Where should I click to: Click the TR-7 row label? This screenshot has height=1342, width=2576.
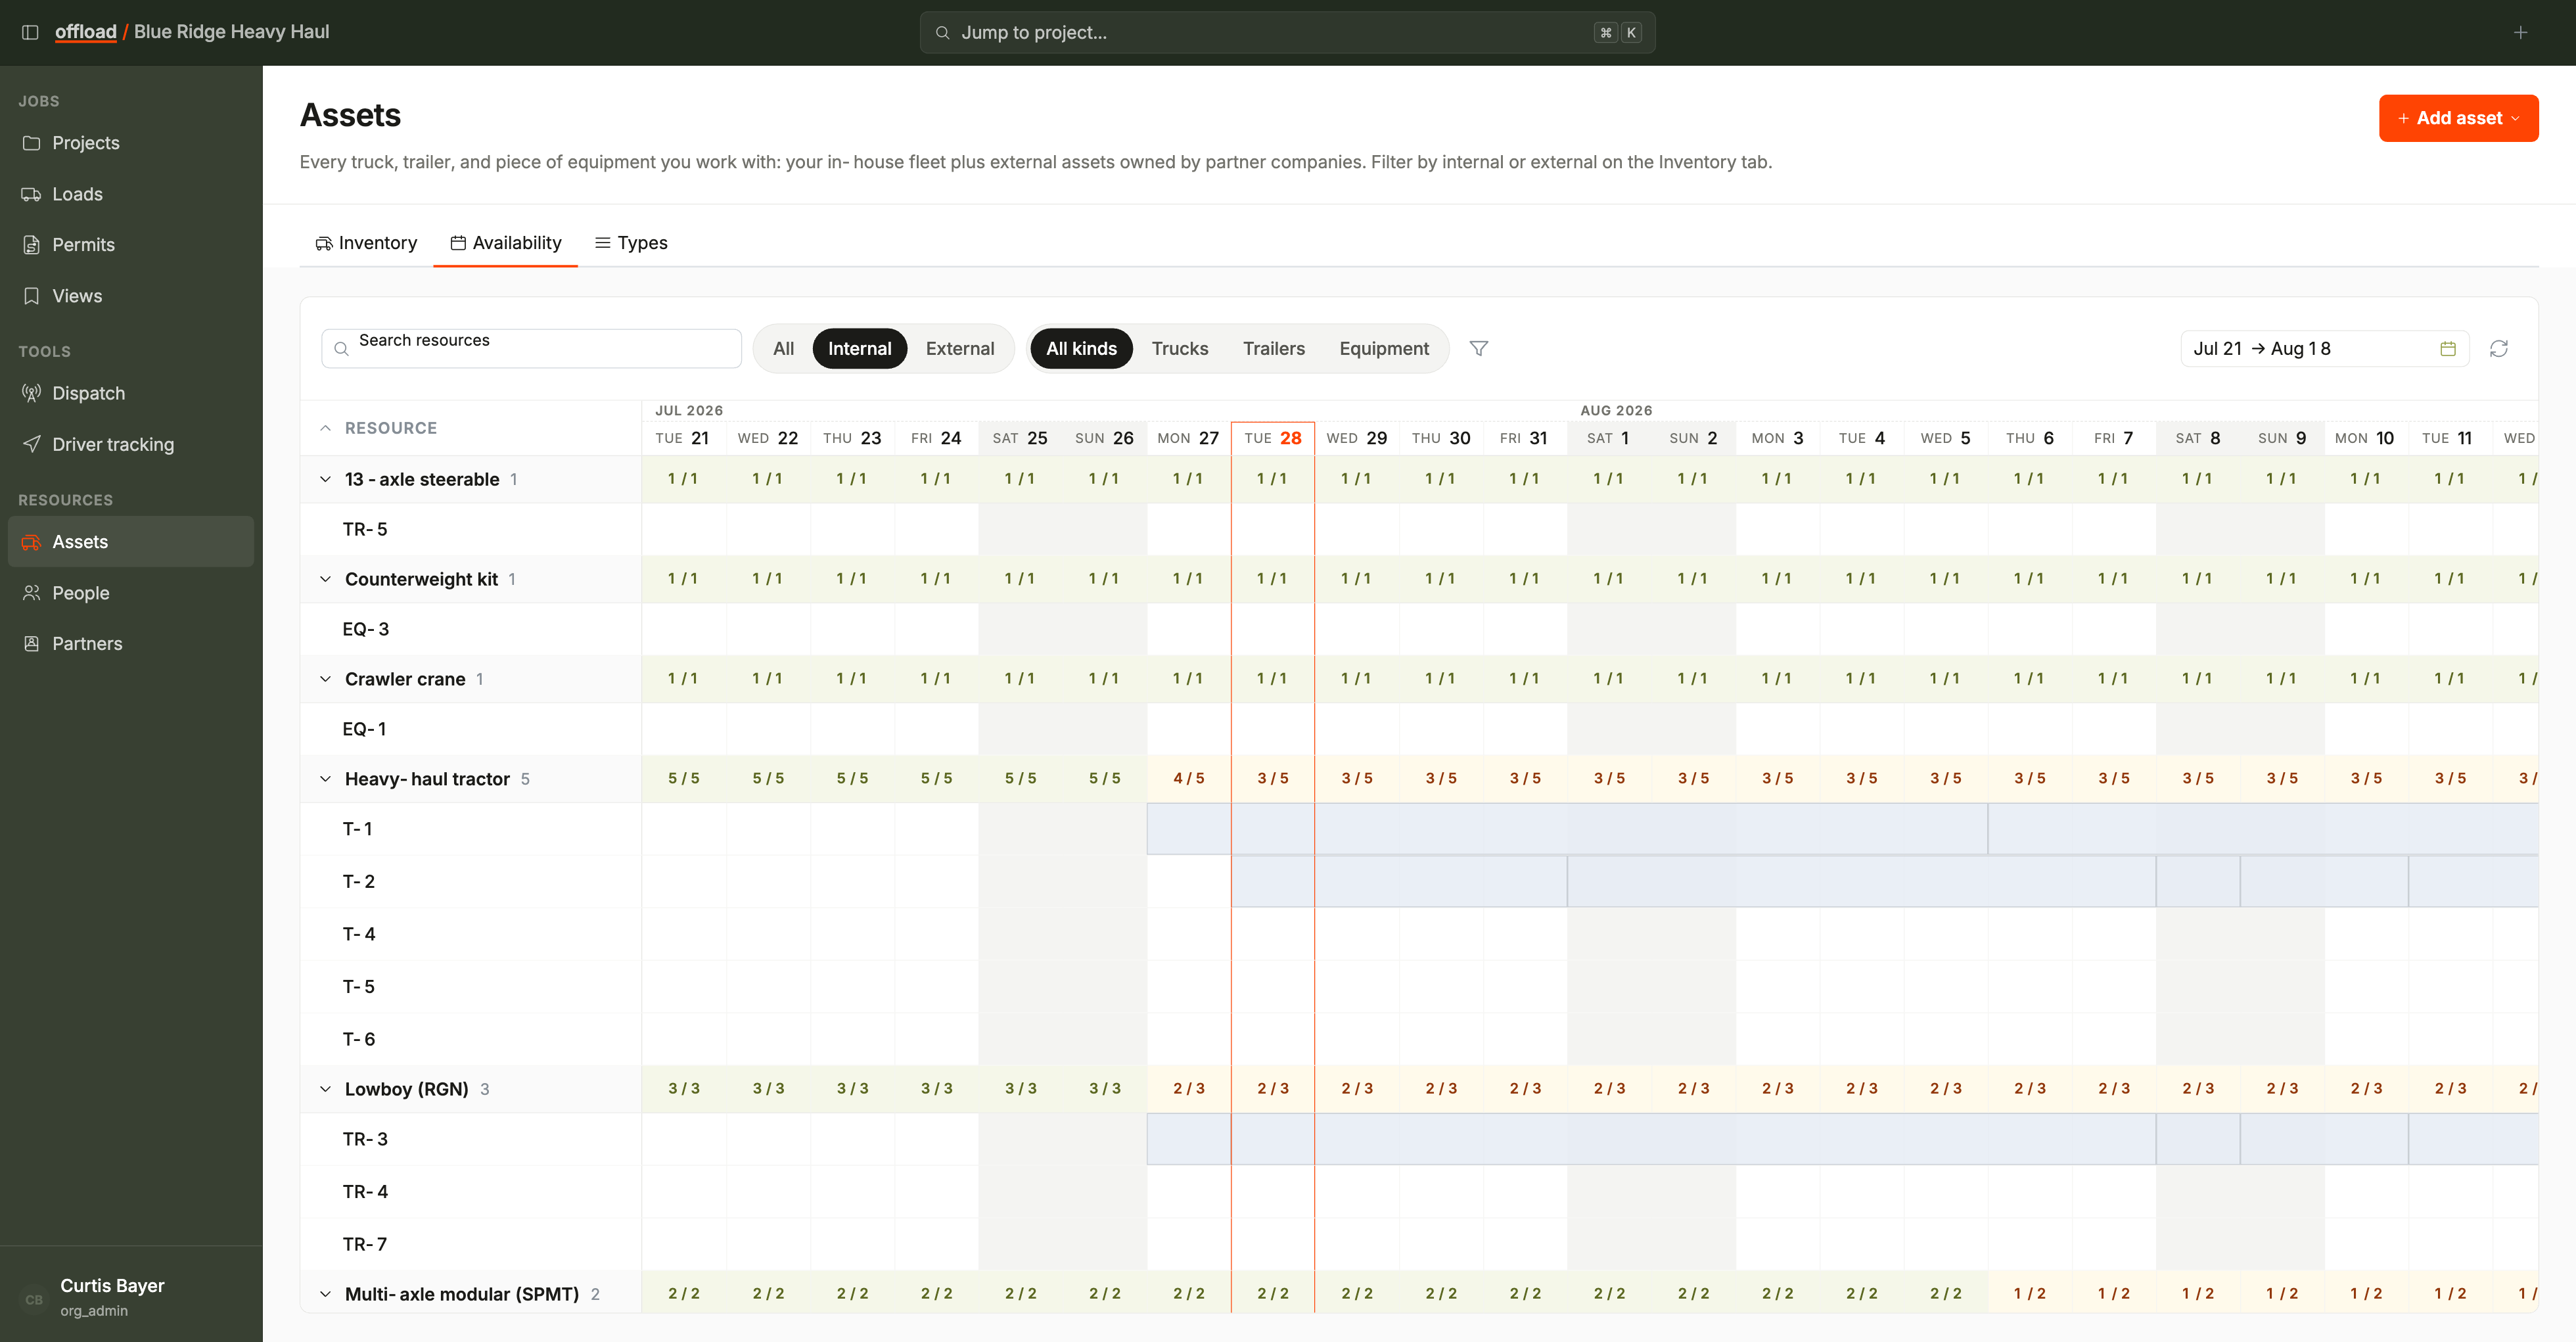[x=365, y=1245]
